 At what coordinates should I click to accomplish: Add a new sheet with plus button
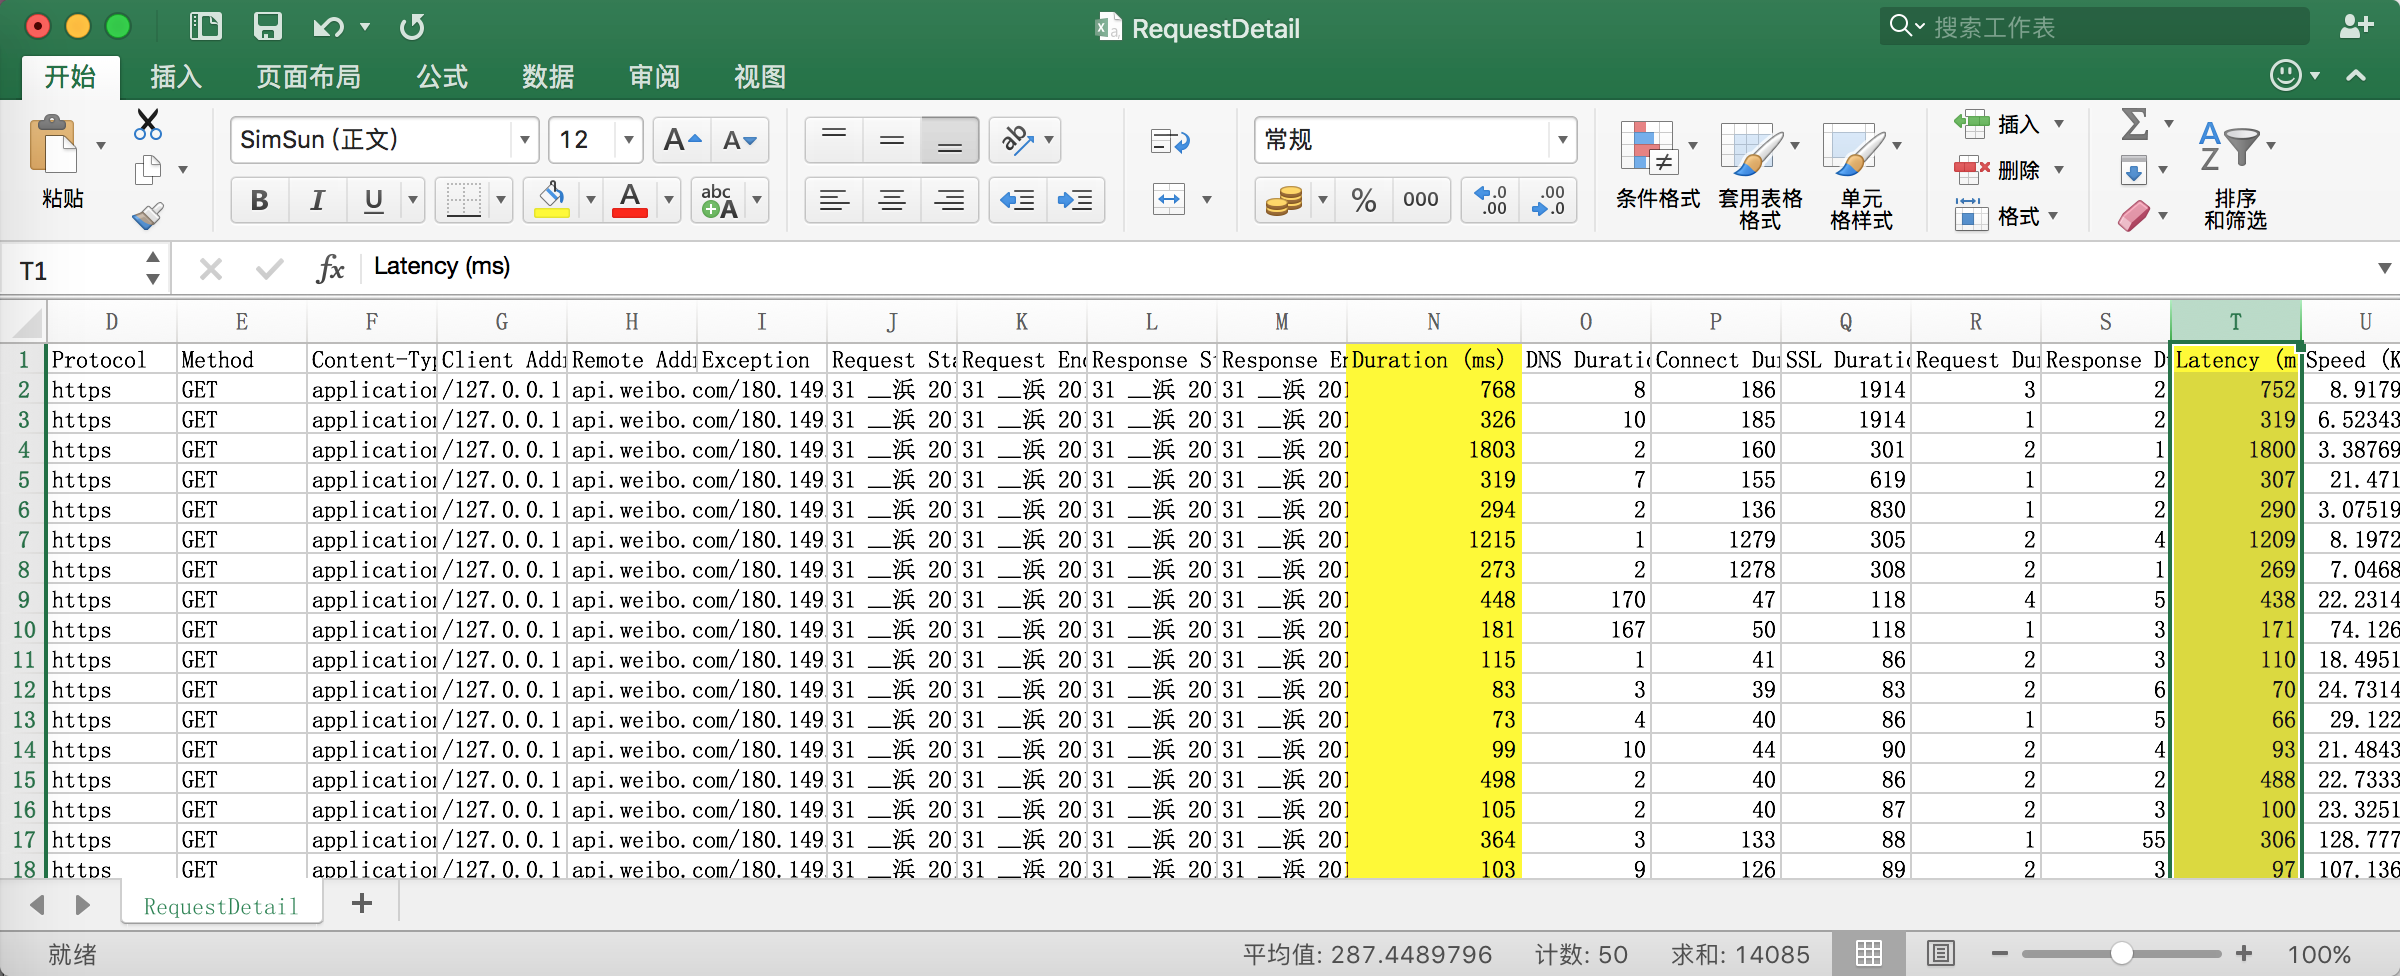(x=362, y=904)
